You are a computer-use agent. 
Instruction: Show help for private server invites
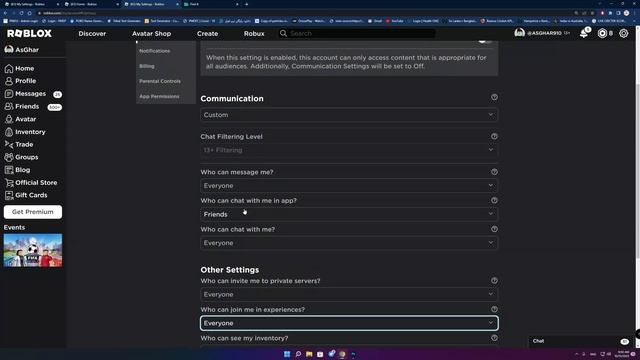tap(494, 281)
